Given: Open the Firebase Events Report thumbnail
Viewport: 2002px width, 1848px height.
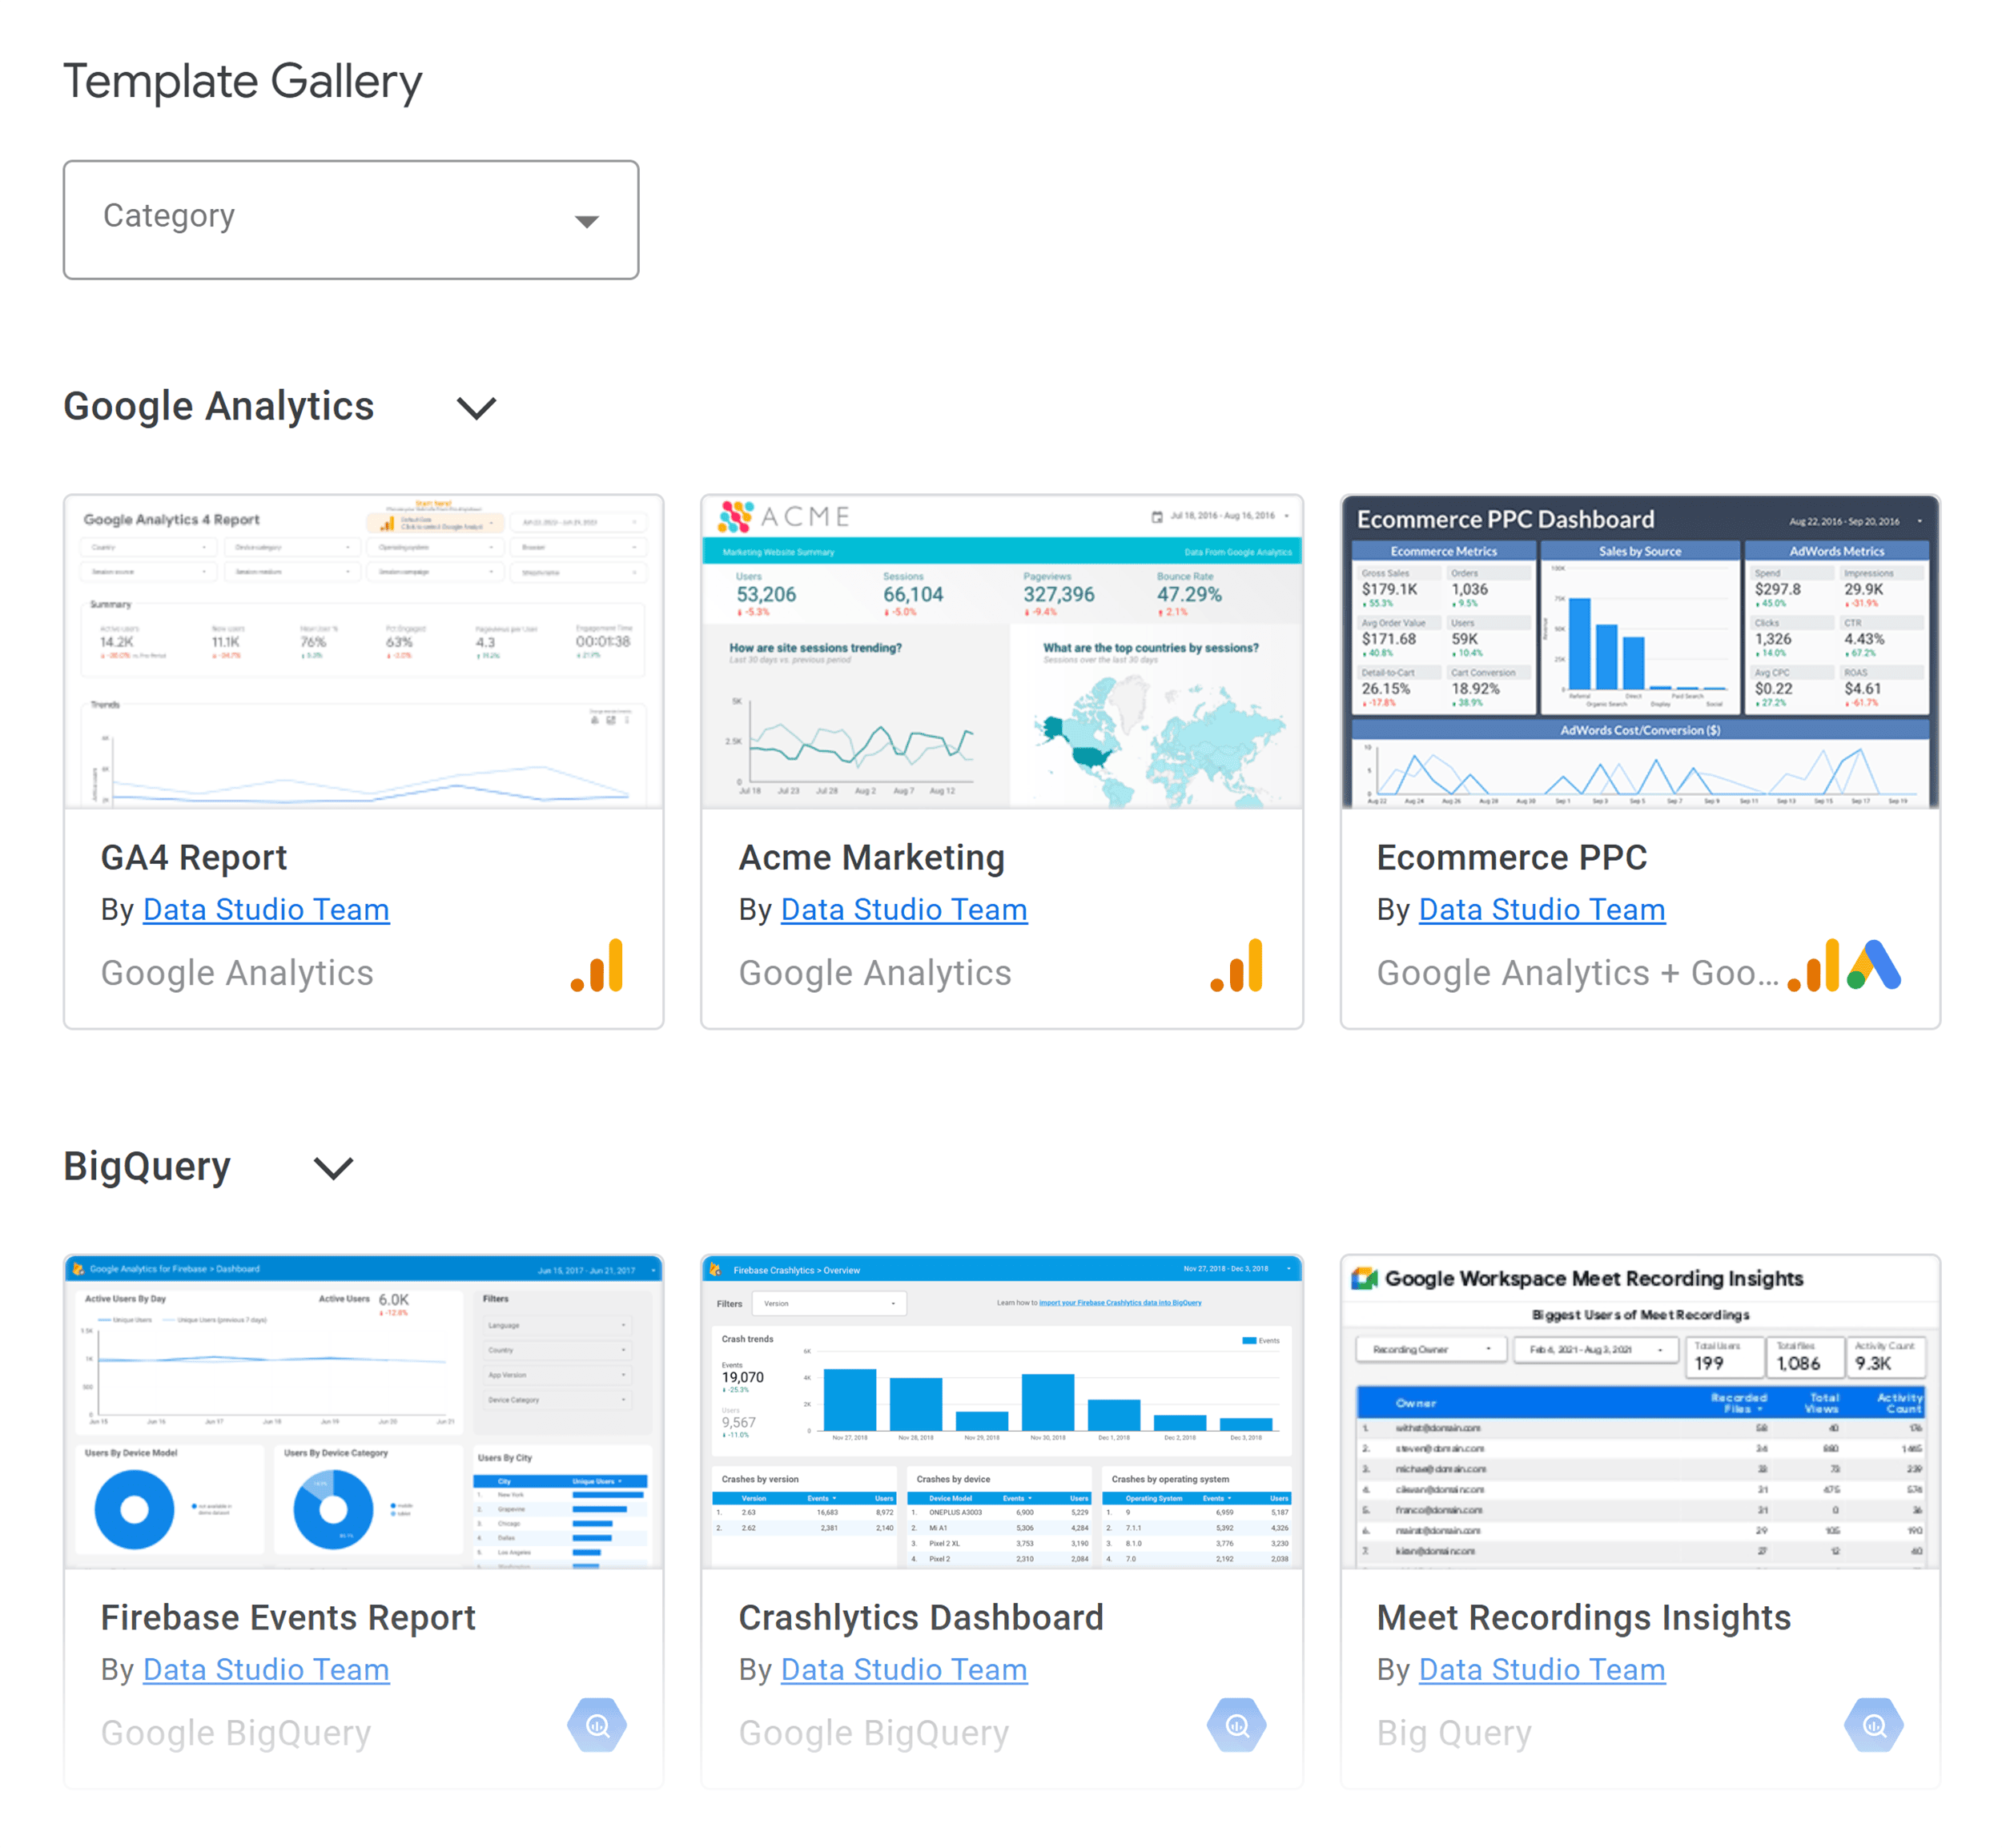Looking at the screenshot, I should 364,1411.
